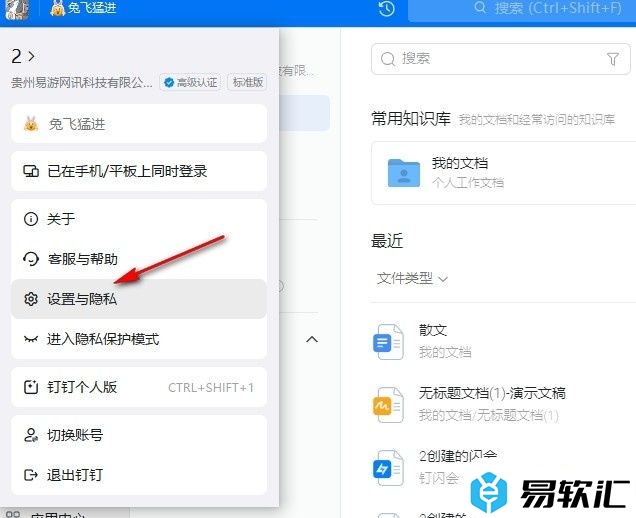Select 切换账号 menu item
The height and width of the screenshot is (518, 636).
coord(139,435)
